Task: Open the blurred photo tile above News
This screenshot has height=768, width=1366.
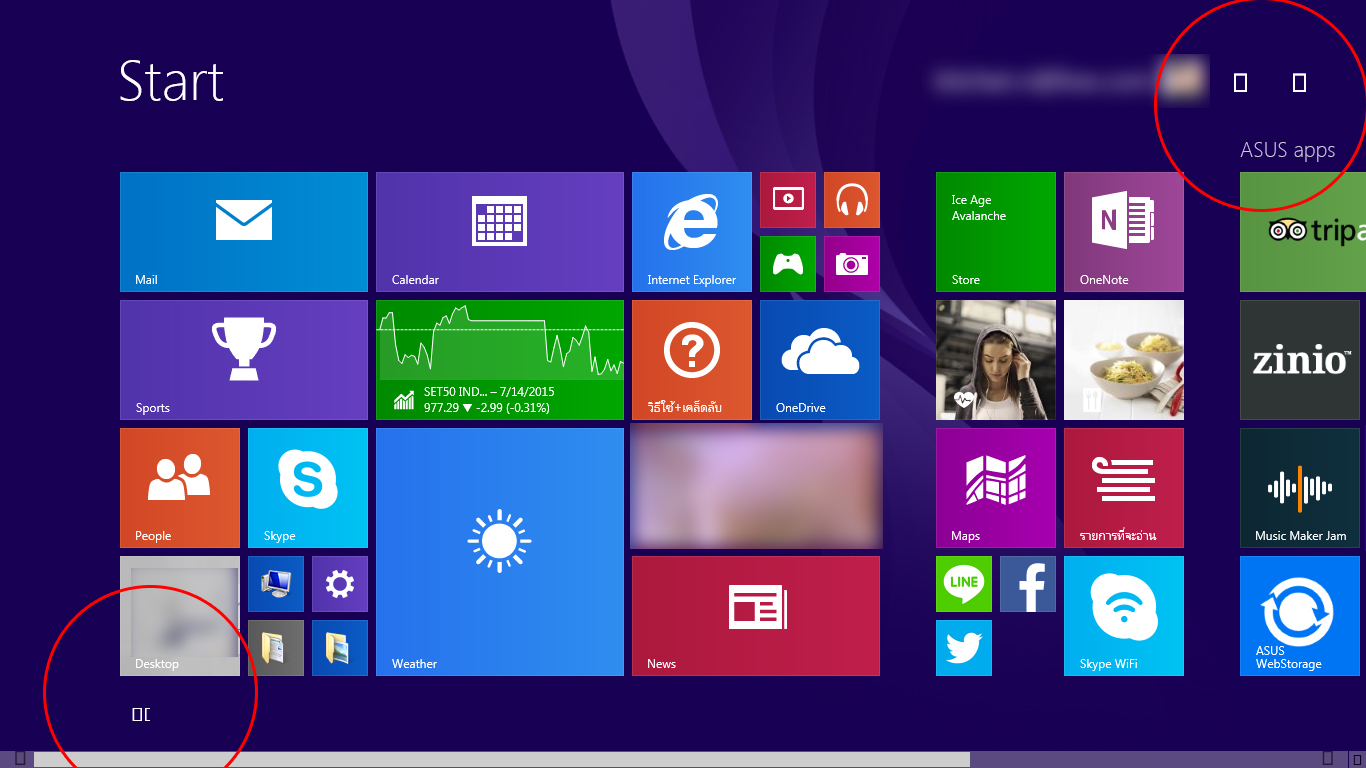Action: coord(756,487)
